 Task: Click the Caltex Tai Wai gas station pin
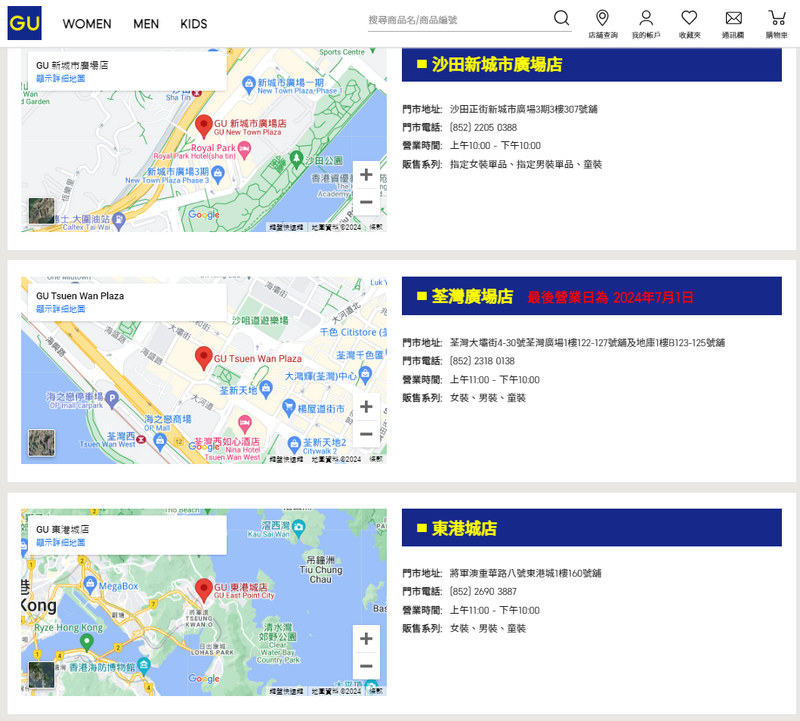[x=118, y=220]
